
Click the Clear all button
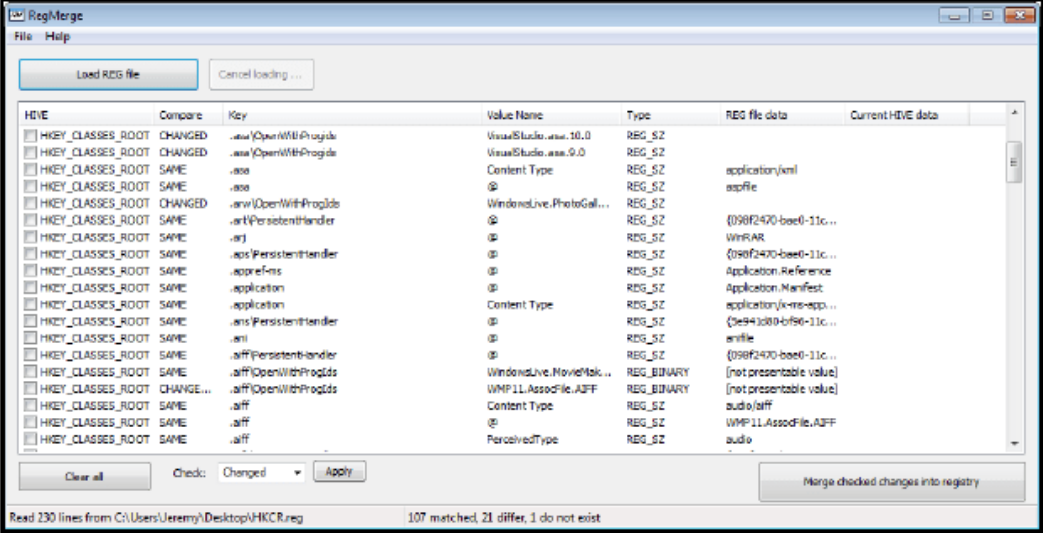pos(84,477)
